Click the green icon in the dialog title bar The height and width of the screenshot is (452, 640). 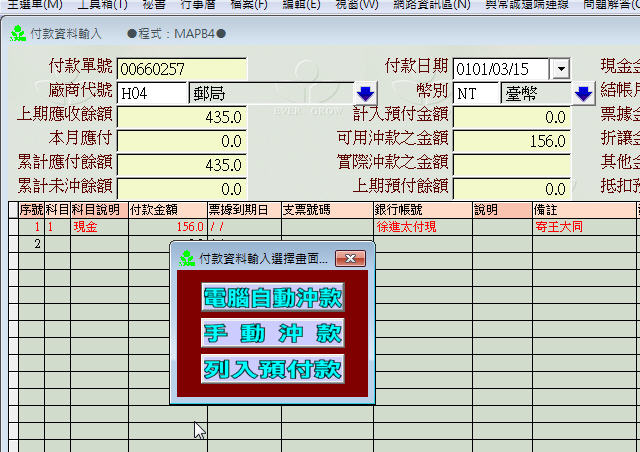187,258
